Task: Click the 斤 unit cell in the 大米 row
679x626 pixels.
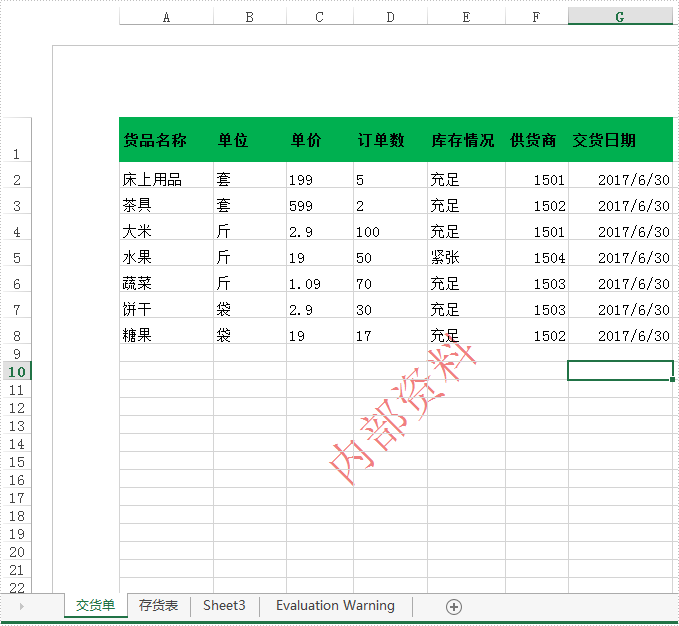Action: pyautogui.click(x=249, y=227)
